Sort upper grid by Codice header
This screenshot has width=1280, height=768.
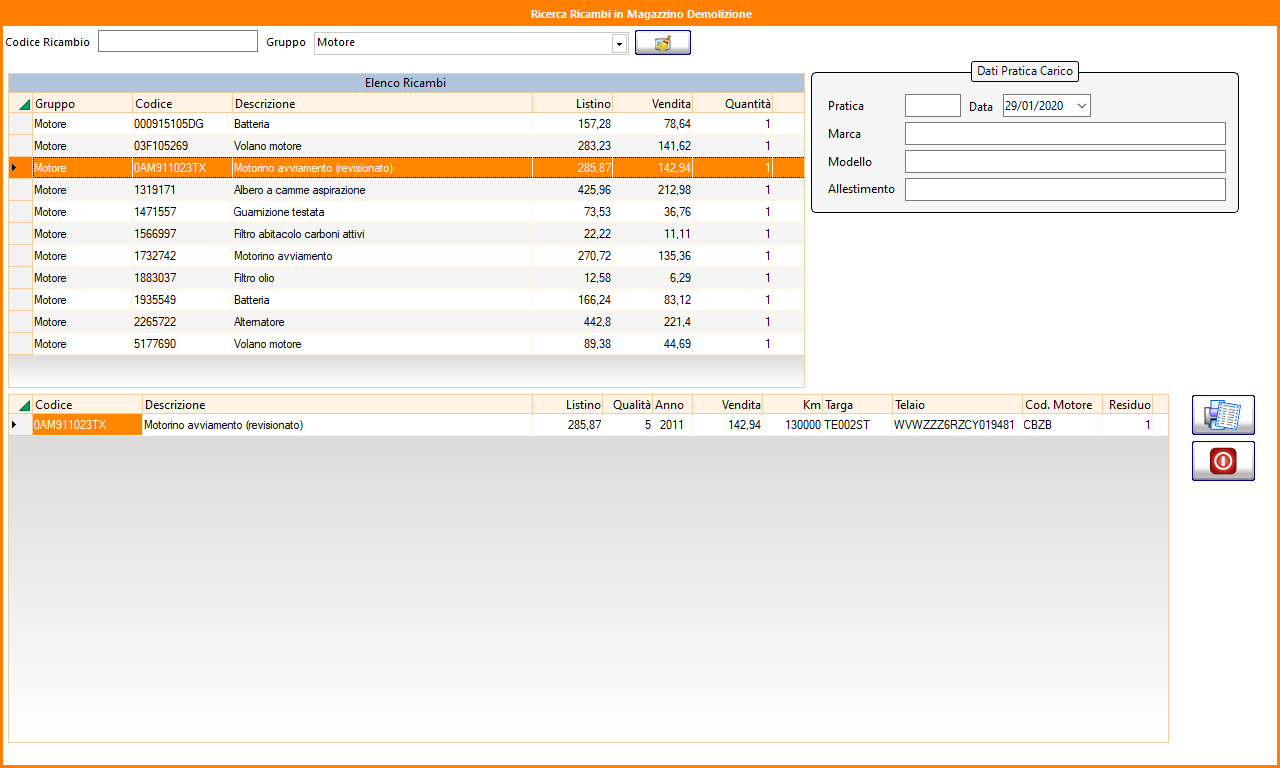(182, 104)
